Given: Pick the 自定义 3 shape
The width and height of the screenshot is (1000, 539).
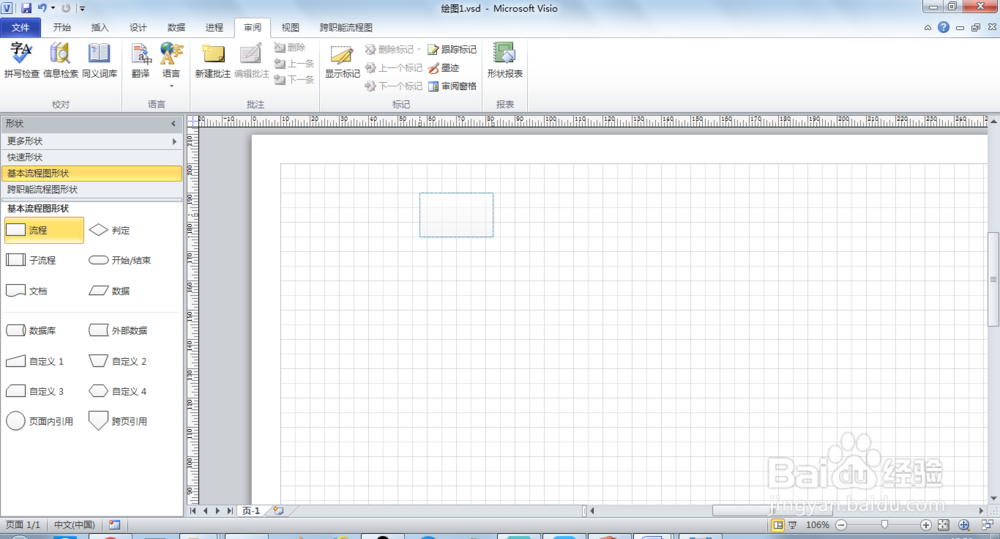Looking at the screenshot, I should 35,391.
